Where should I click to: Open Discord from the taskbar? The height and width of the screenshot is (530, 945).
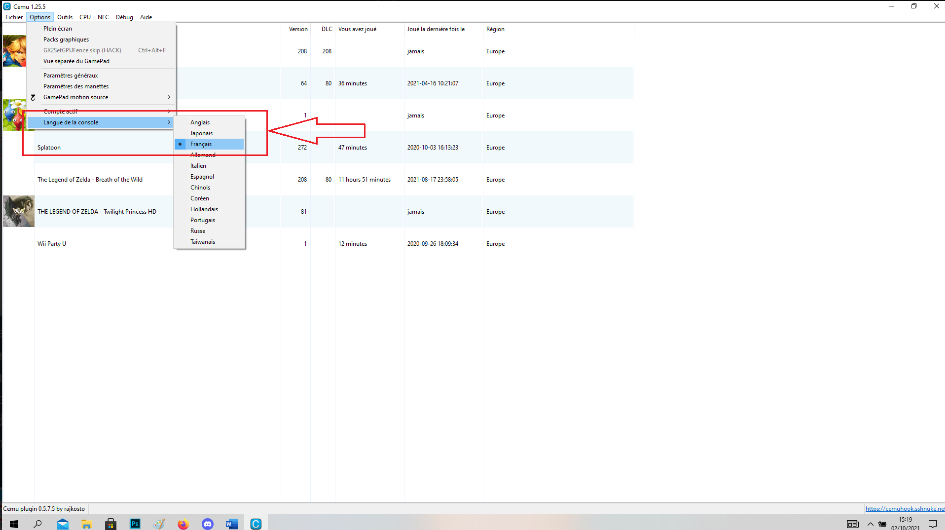tap(207, 523)
